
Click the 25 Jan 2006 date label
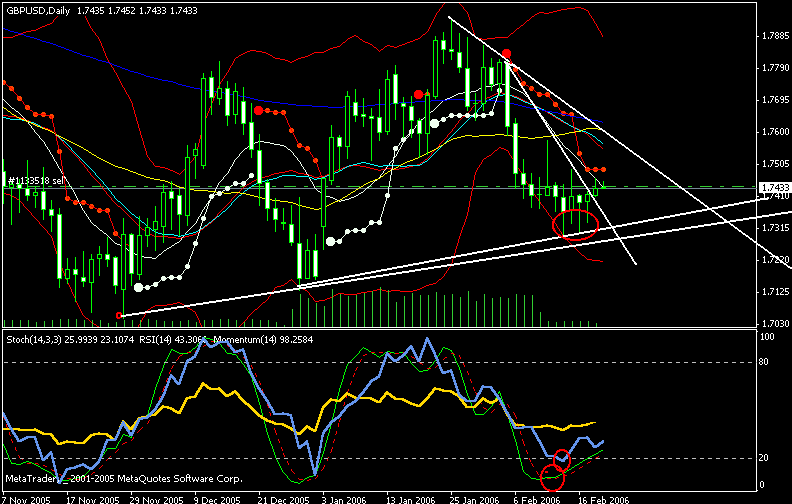[475, 500]
